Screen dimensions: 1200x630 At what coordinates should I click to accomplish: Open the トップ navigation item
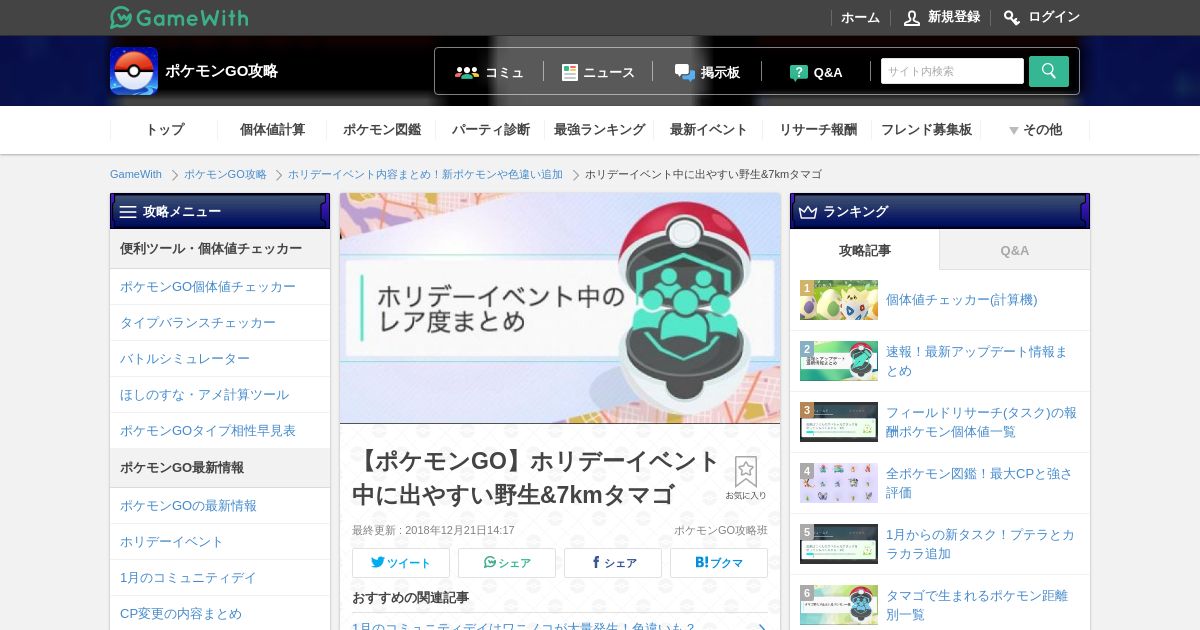[x=165, y=130]
